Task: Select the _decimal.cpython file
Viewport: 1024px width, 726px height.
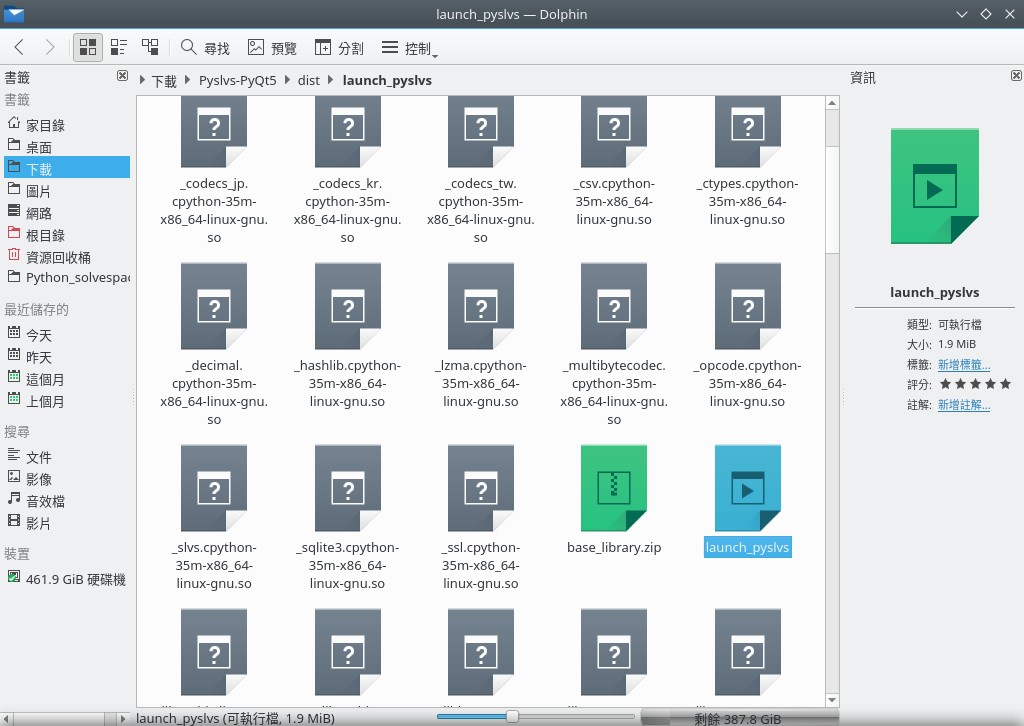Action: click(x=214, y=345)
